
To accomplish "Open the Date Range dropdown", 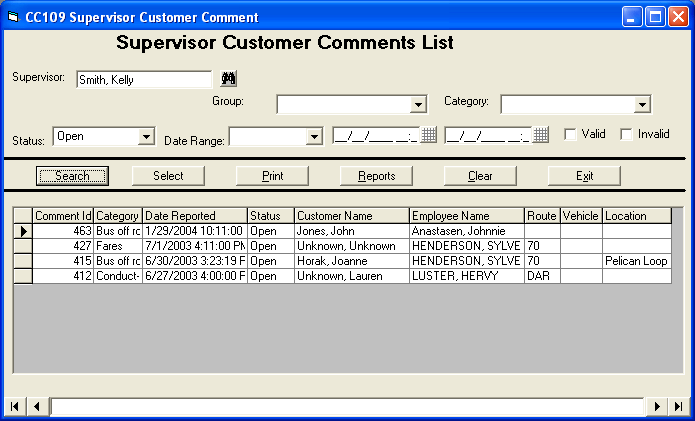I will click(x=314, y=137).
